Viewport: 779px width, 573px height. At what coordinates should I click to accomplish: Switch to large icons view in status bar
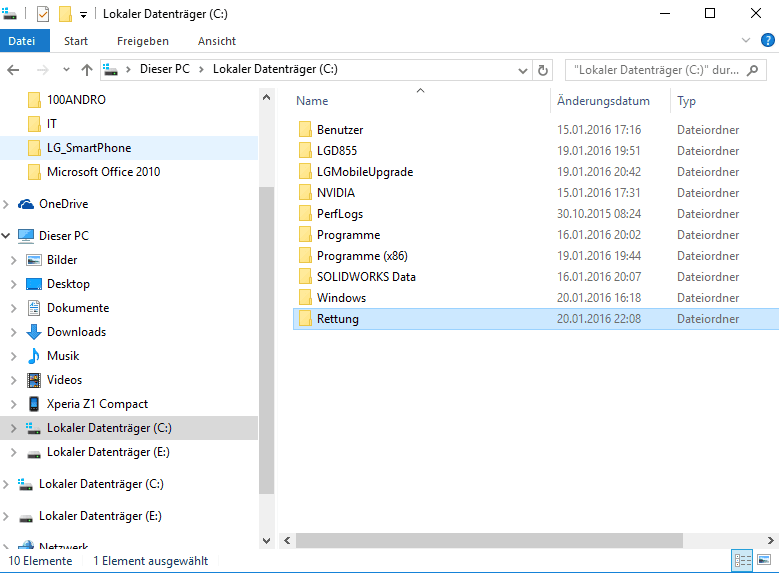(764, 560)
